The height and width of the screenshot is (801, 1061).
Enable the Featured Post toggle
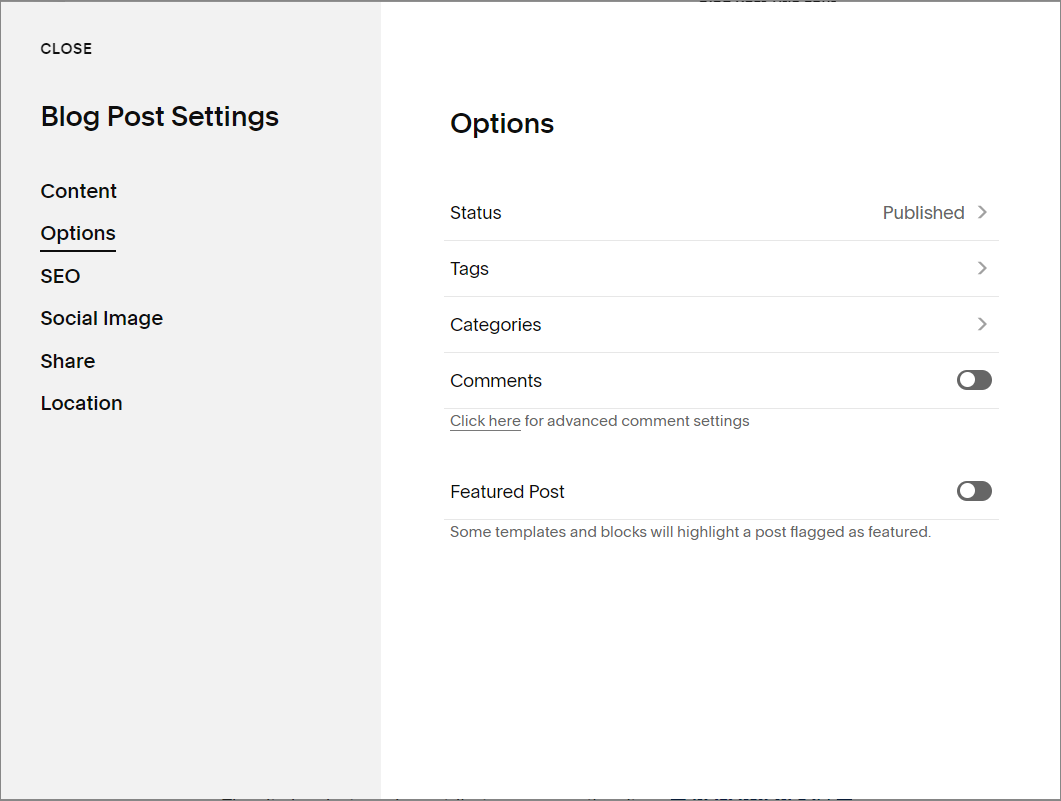(x=973, y=491)
